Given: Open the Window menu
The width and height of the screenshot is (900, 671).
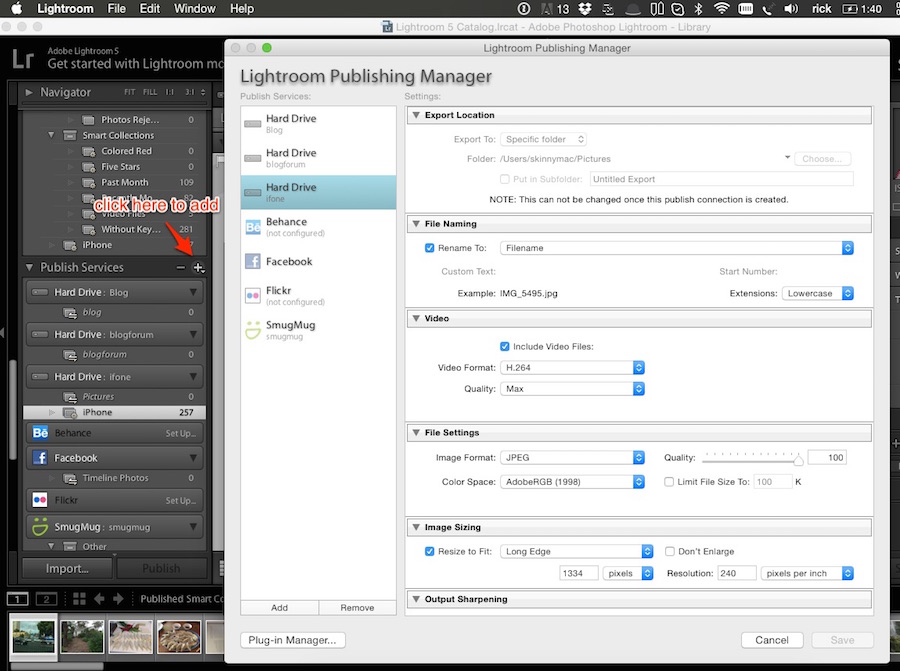Looking at the screenshot, I should [x=195, y=9].
